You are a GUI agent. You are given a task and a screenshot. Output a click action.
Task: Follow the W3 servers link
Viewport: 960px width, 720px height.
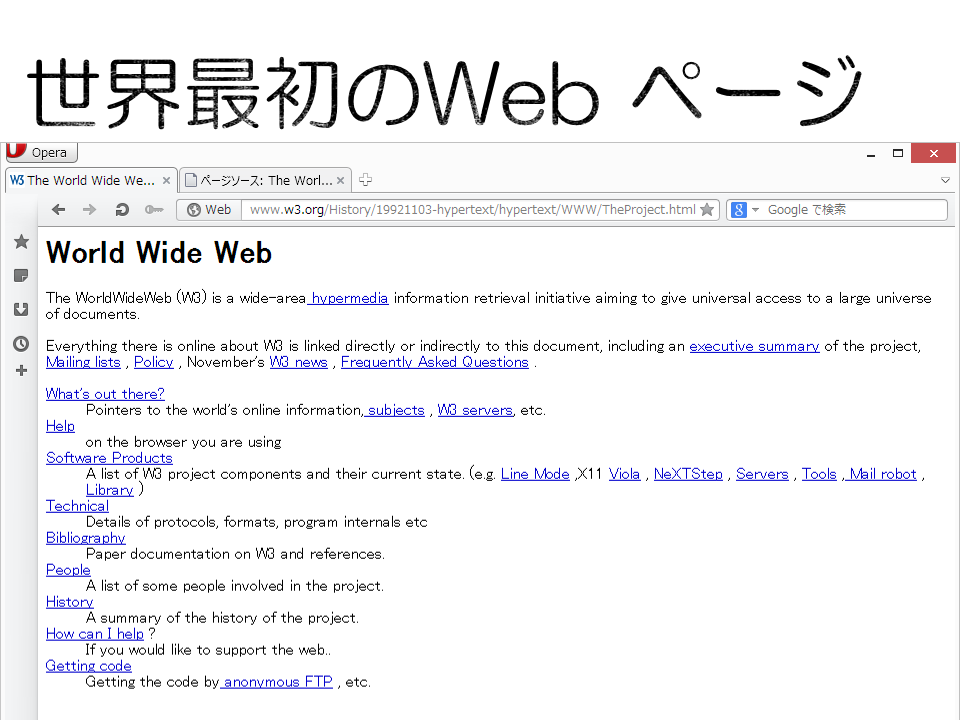(475, 410)
